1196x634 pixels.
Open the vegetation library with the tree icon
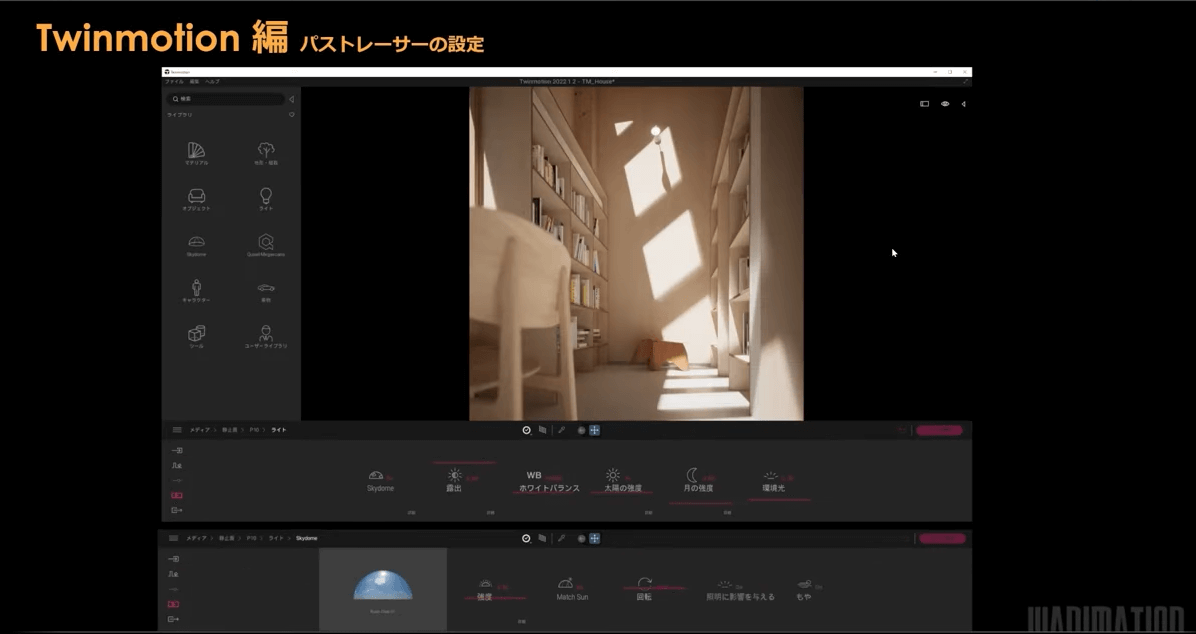(x=265, y=153)
